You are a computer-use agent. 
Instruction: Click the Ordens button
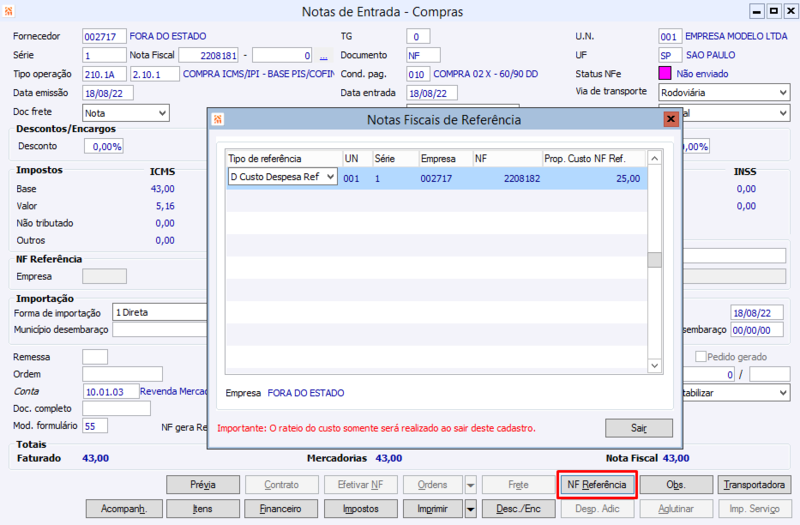click(433, 485)
